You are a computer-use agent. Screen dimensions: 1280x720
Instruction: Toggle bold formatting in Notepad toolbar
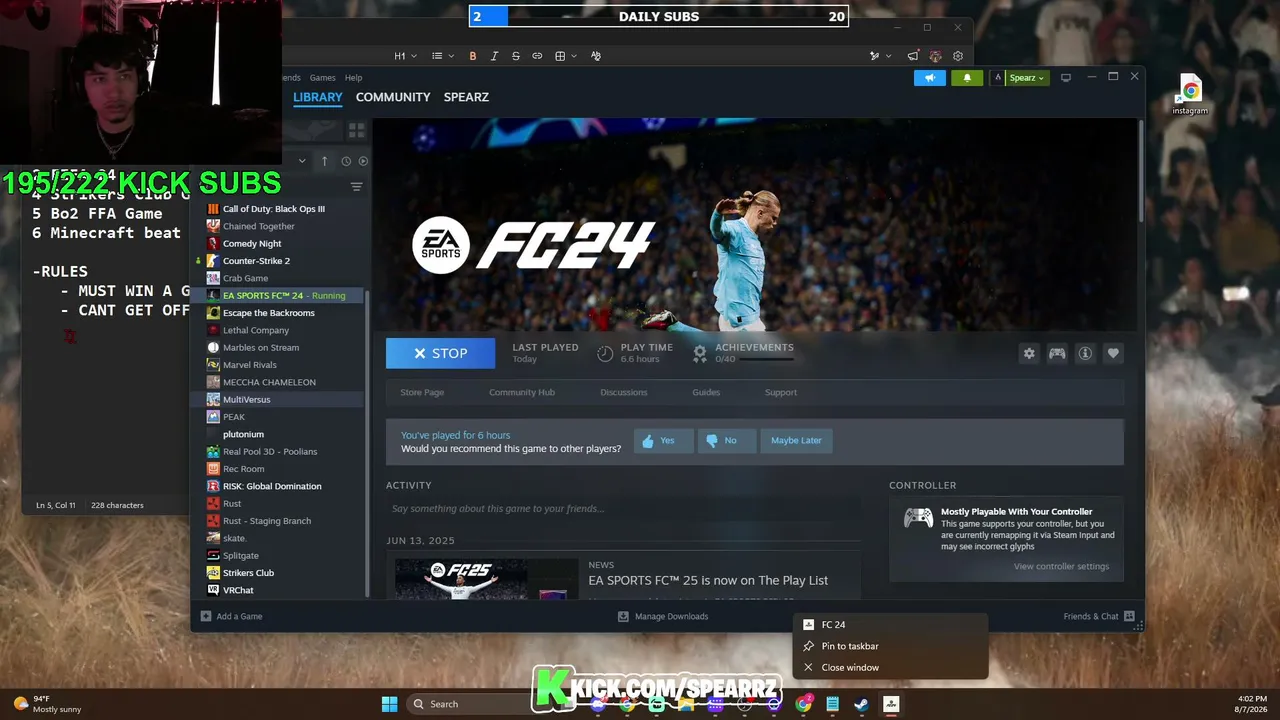(473, 56)
